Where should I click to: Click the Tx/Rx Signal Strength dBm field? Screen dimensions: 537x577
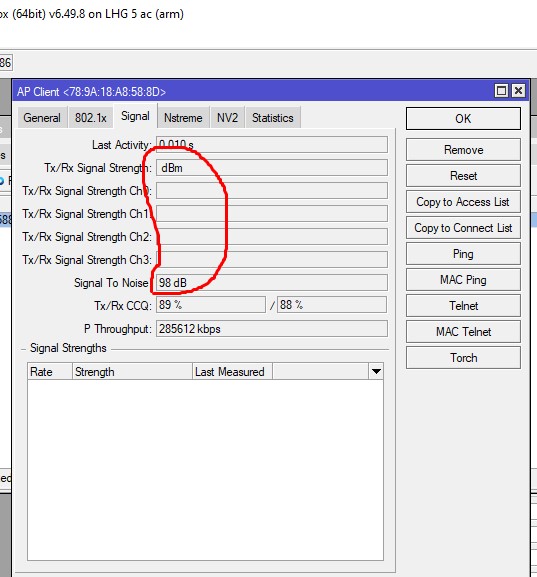(272, 168)
